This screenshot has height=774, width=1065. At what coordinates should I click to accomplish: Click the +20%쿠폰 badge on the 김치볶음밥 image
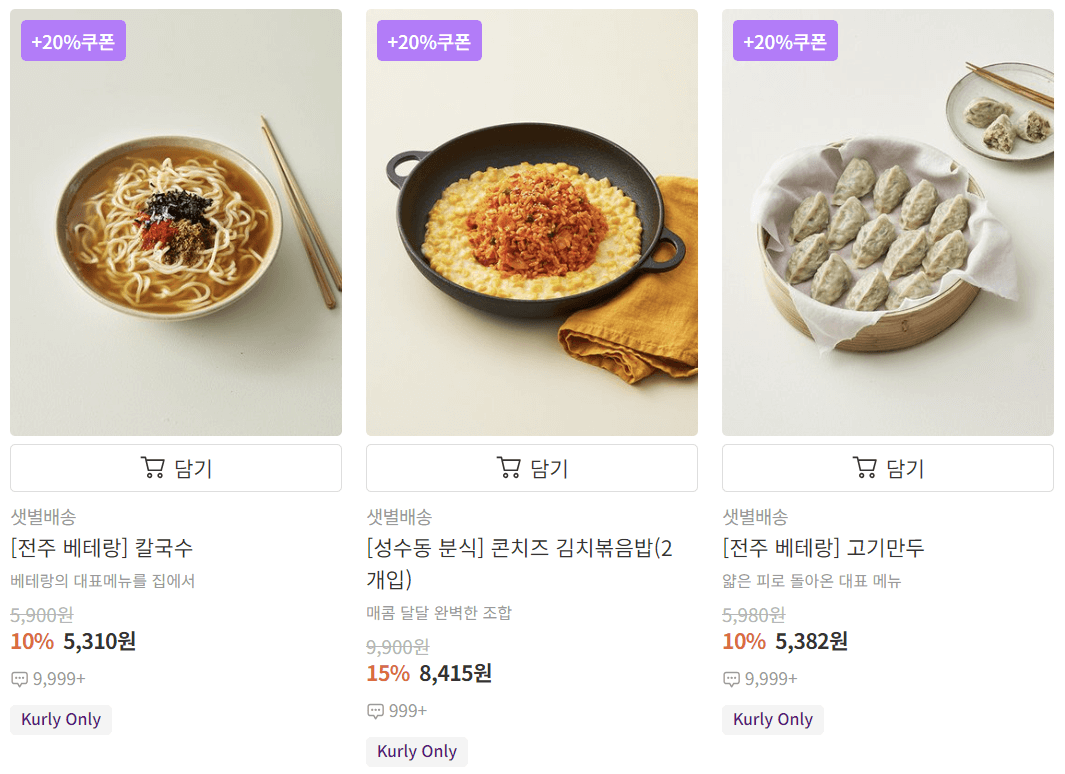click(429, 40)
